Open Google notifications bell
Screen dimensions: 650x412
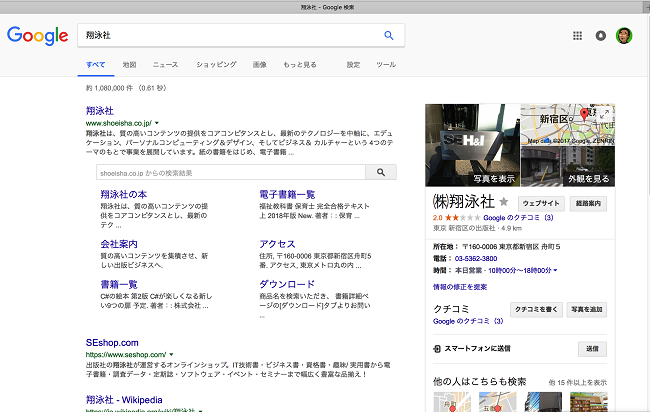click(600, 36)
